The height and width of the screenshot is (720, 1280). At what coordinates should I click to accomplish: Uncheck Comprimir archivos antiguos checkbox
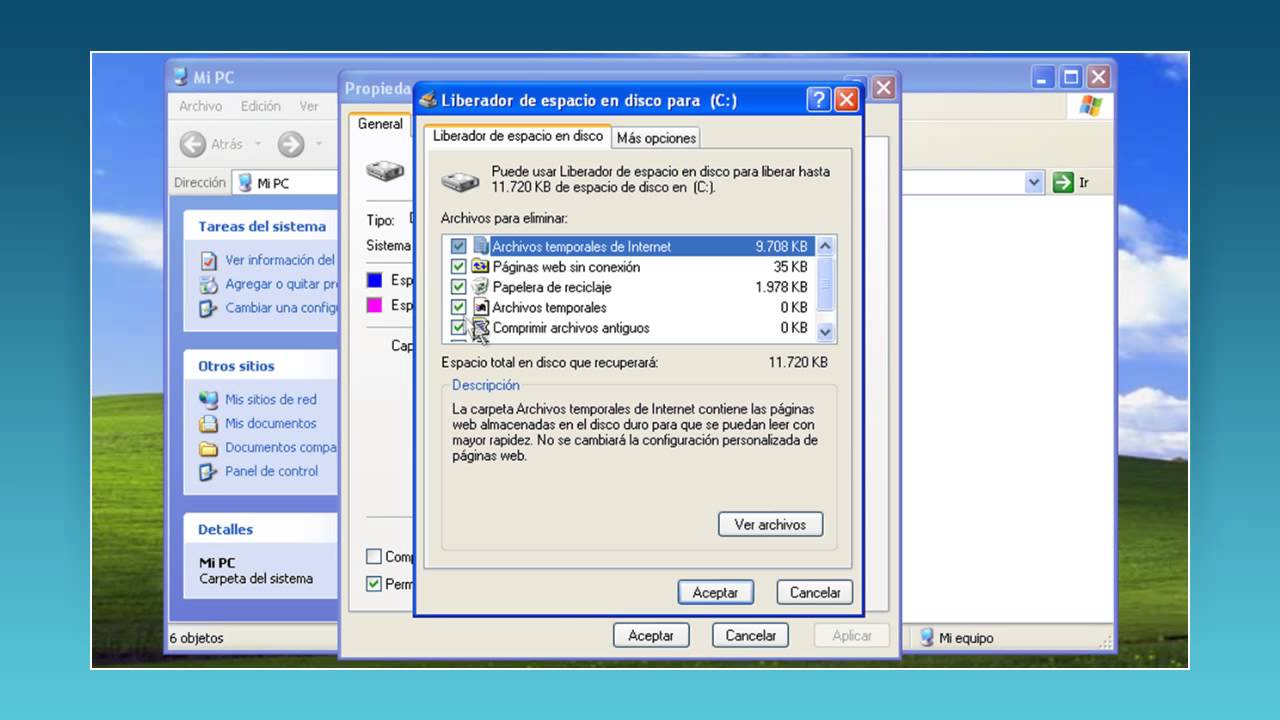(459, 328)
